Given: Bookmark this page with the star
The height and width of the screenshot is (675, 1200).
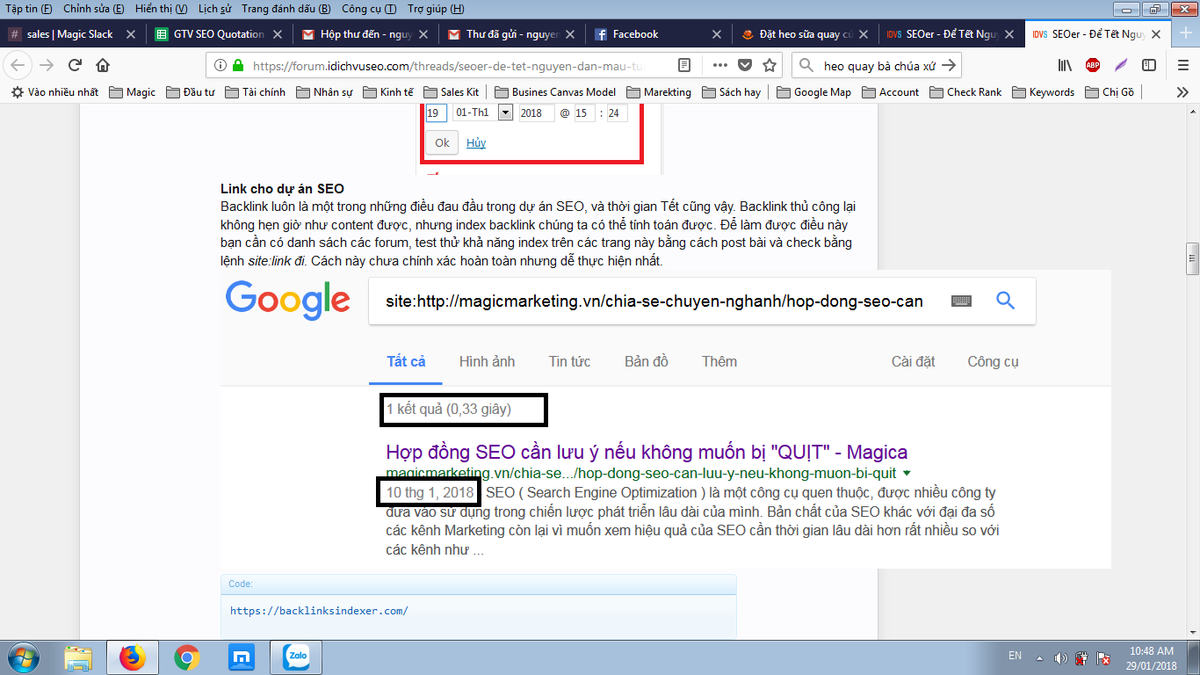Looking at the screenshot, I should tap(769, 65).
